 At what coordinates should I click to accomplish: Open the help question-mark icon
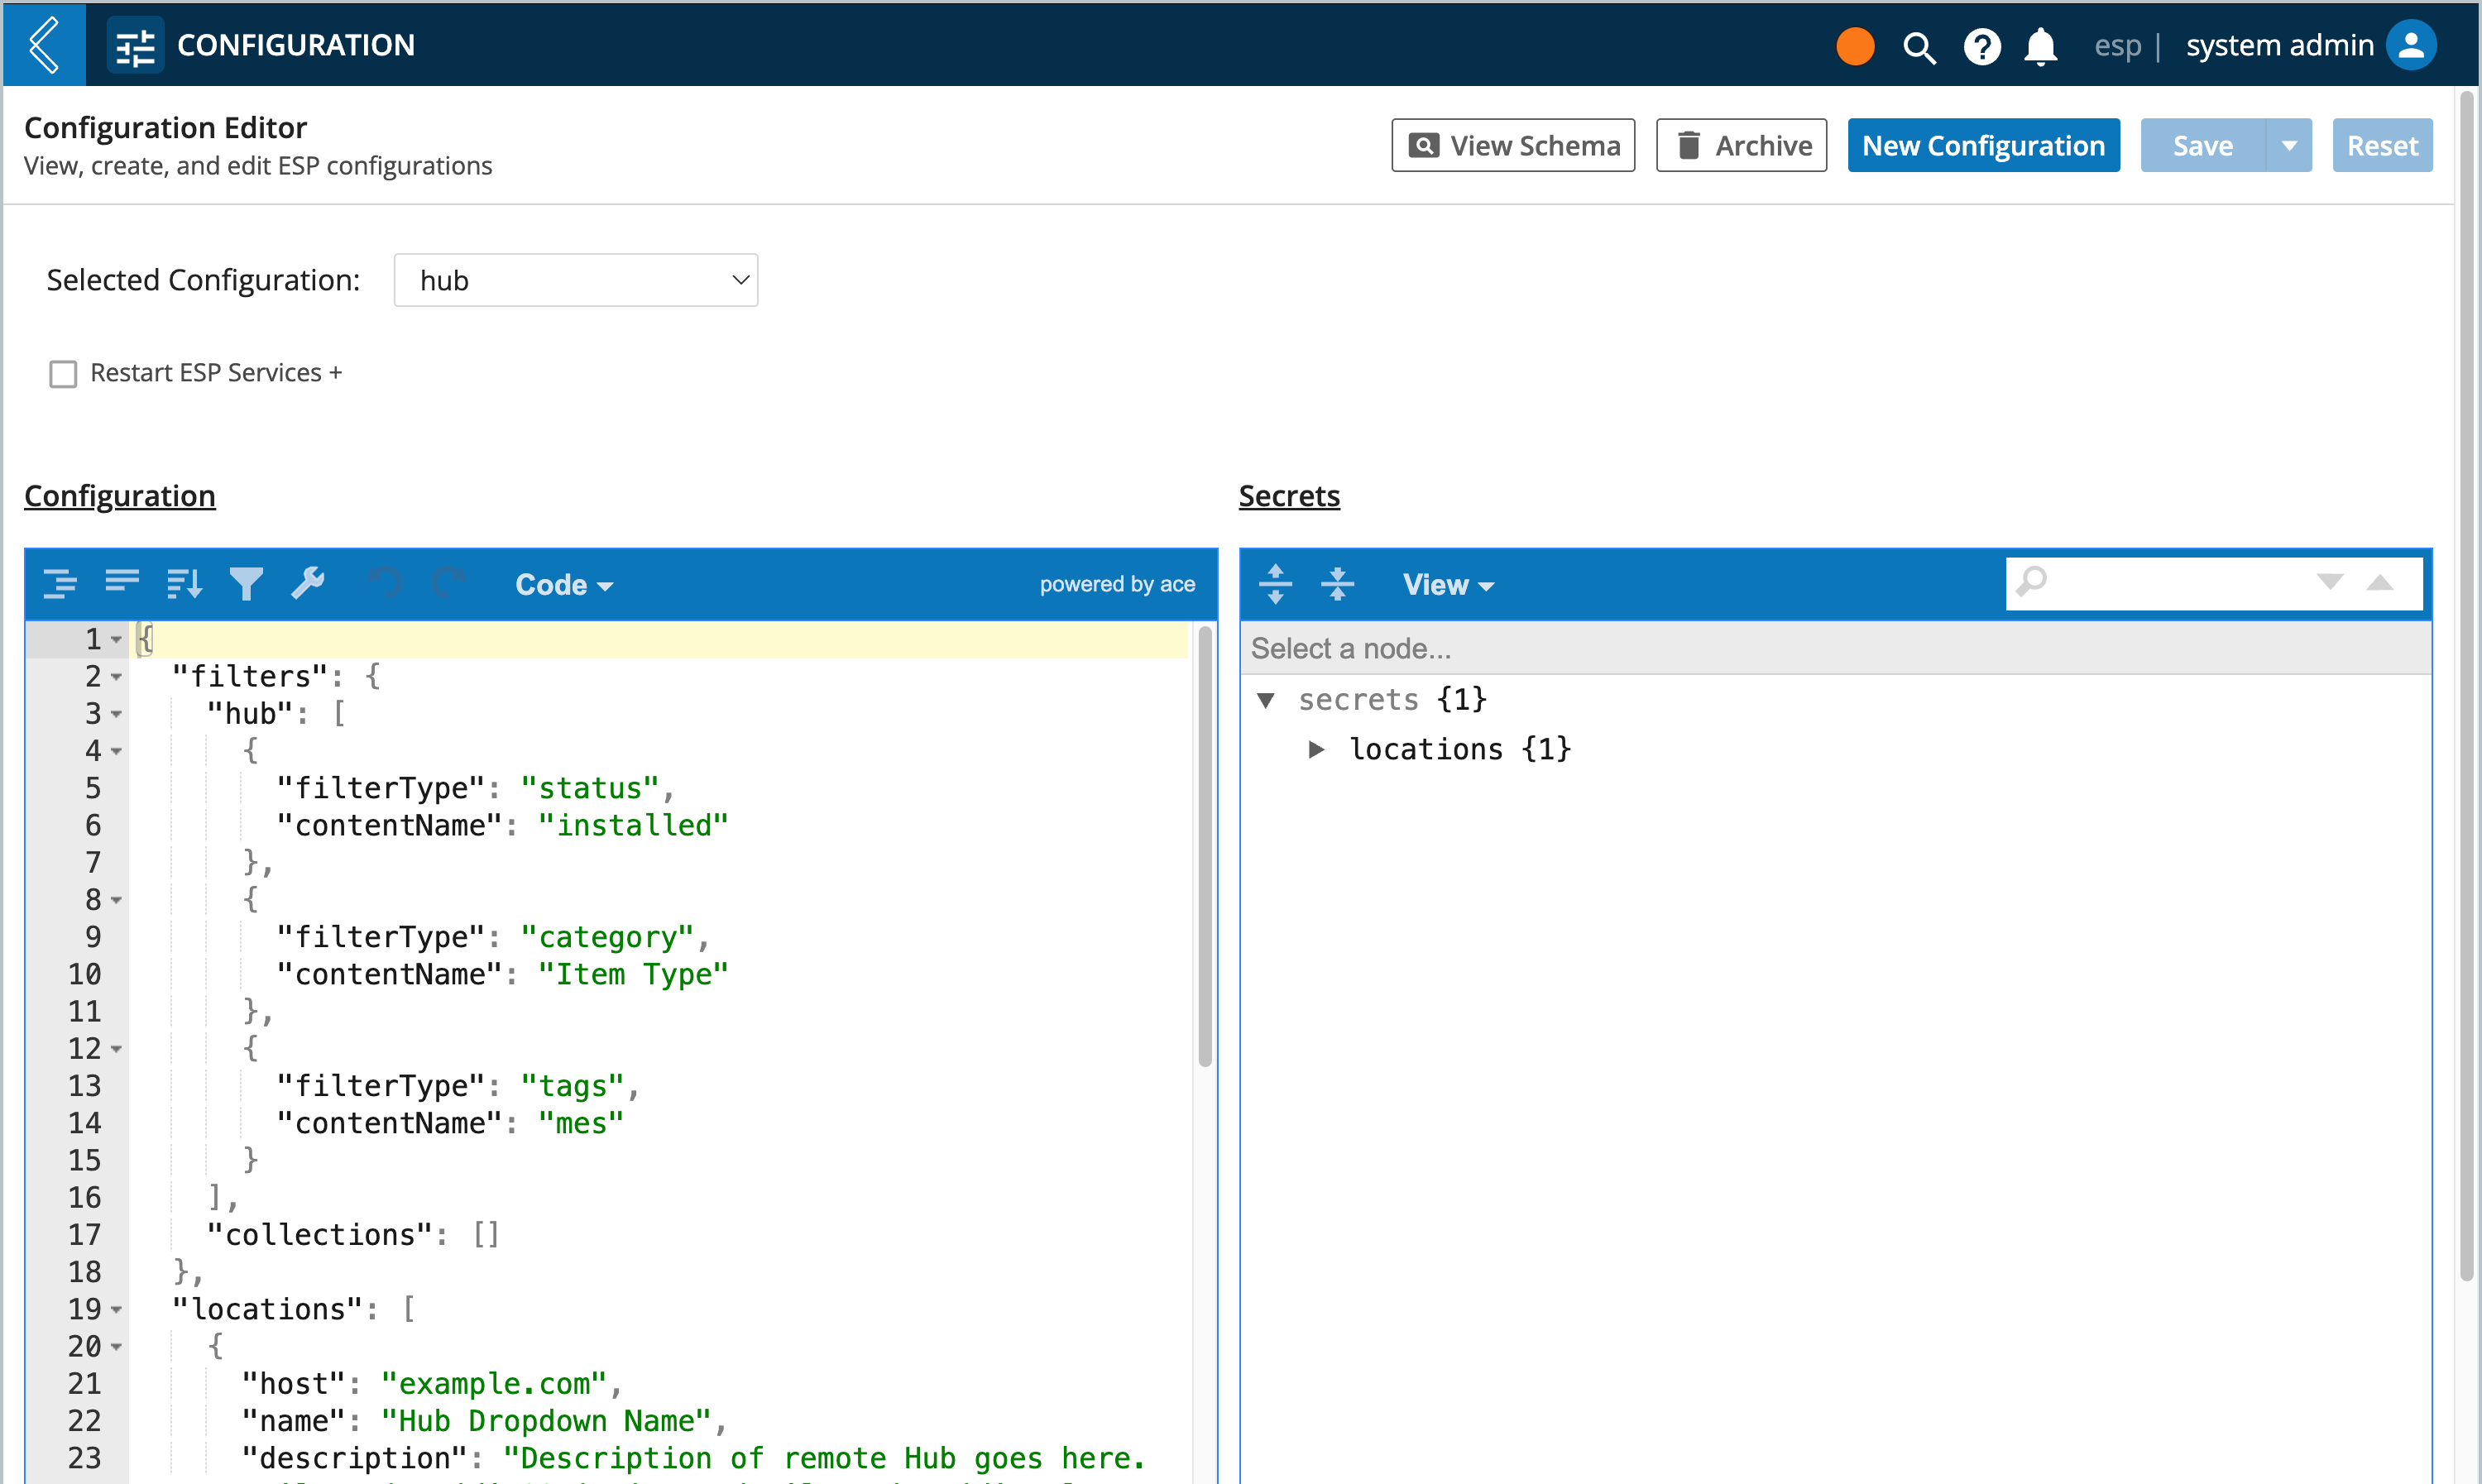tap(1982, 46)
